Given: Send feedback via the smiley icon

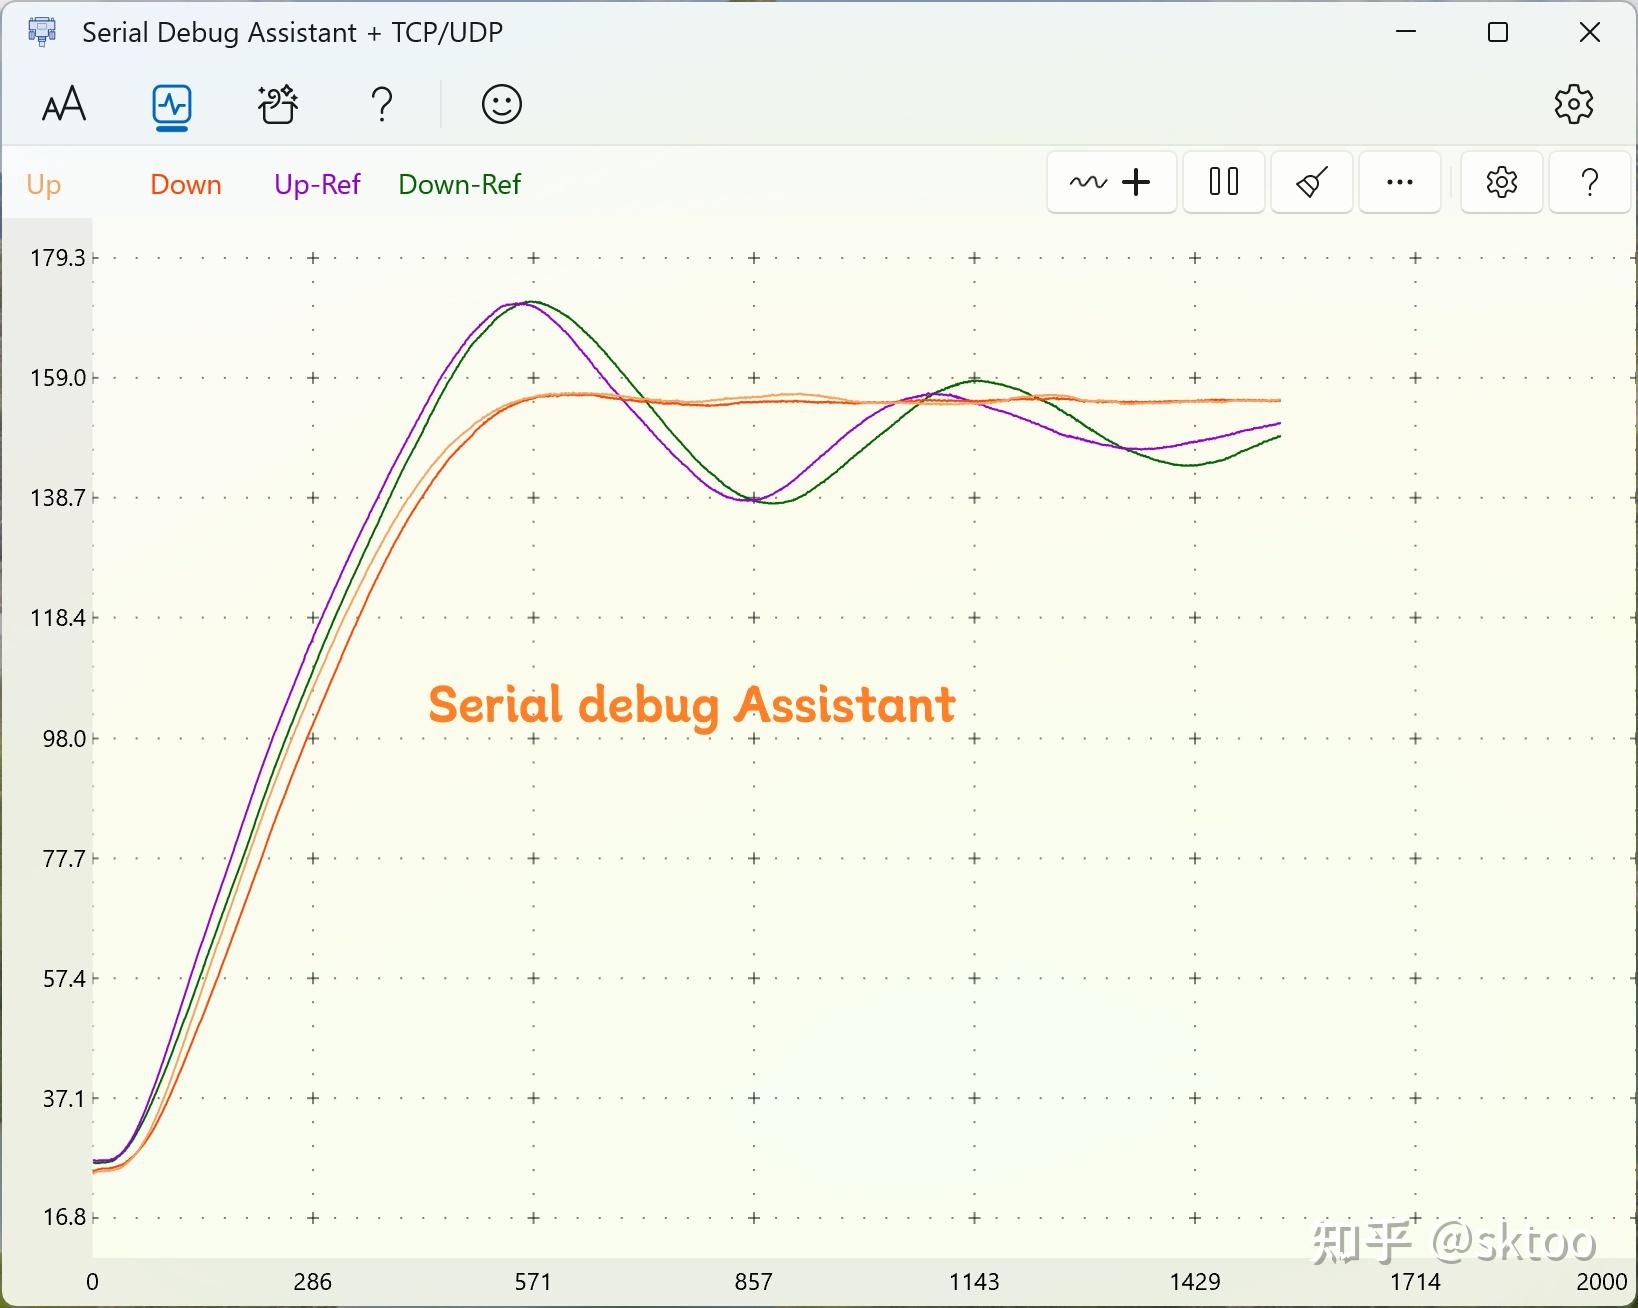Looking at the screenshot, I should click(x=501, y=103).
